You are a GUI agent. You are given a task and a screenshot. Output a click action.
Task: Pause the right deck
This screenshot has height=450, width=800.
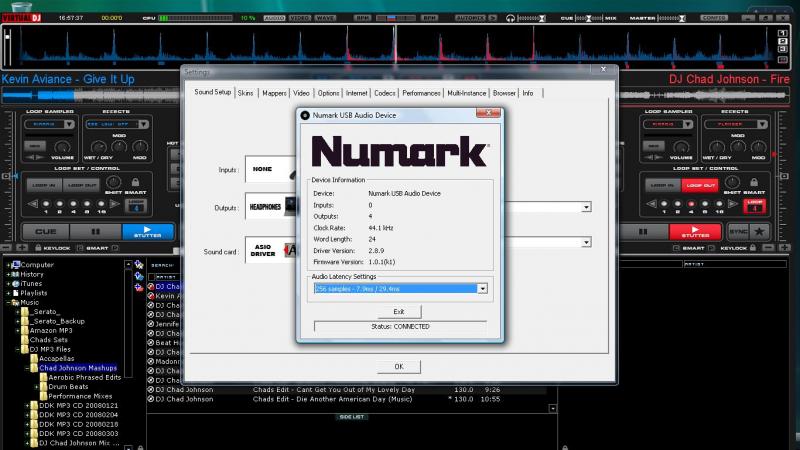643,232
